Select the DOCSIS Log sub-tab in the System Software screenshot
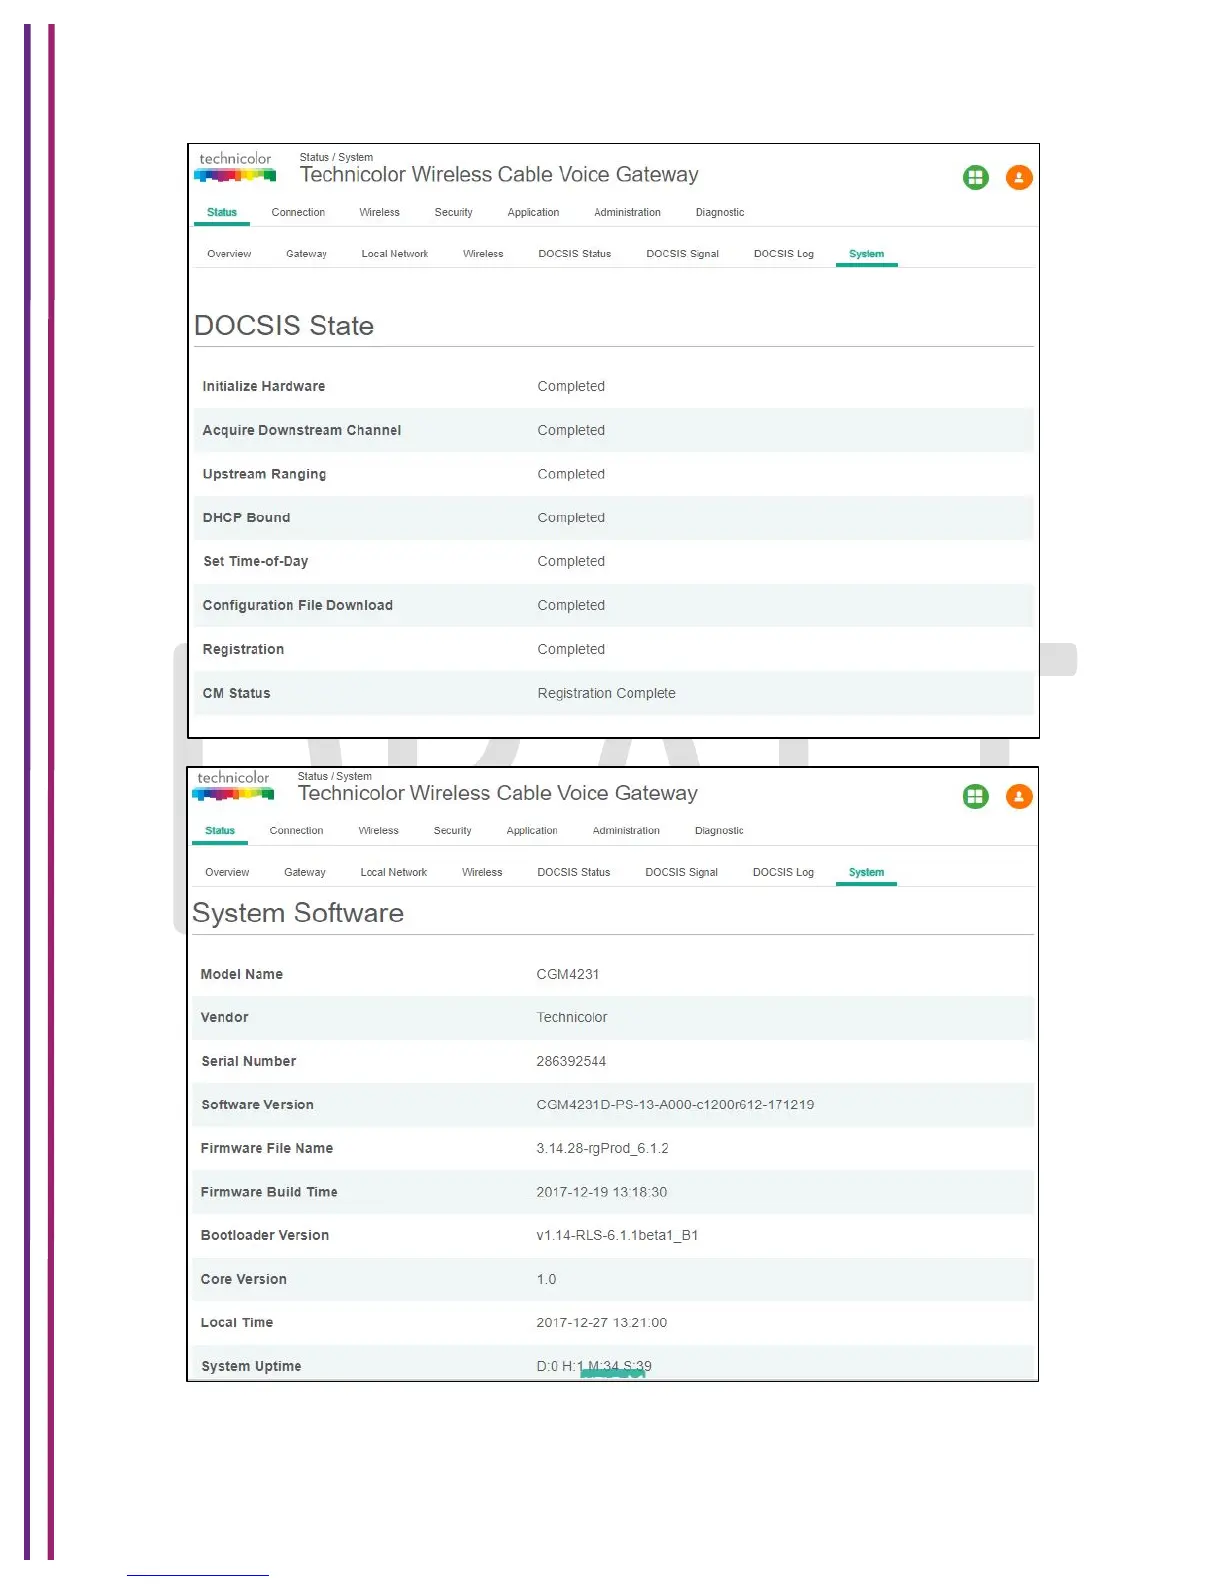This screenshot has width=1224, height=1584. (x=783, y=873)
